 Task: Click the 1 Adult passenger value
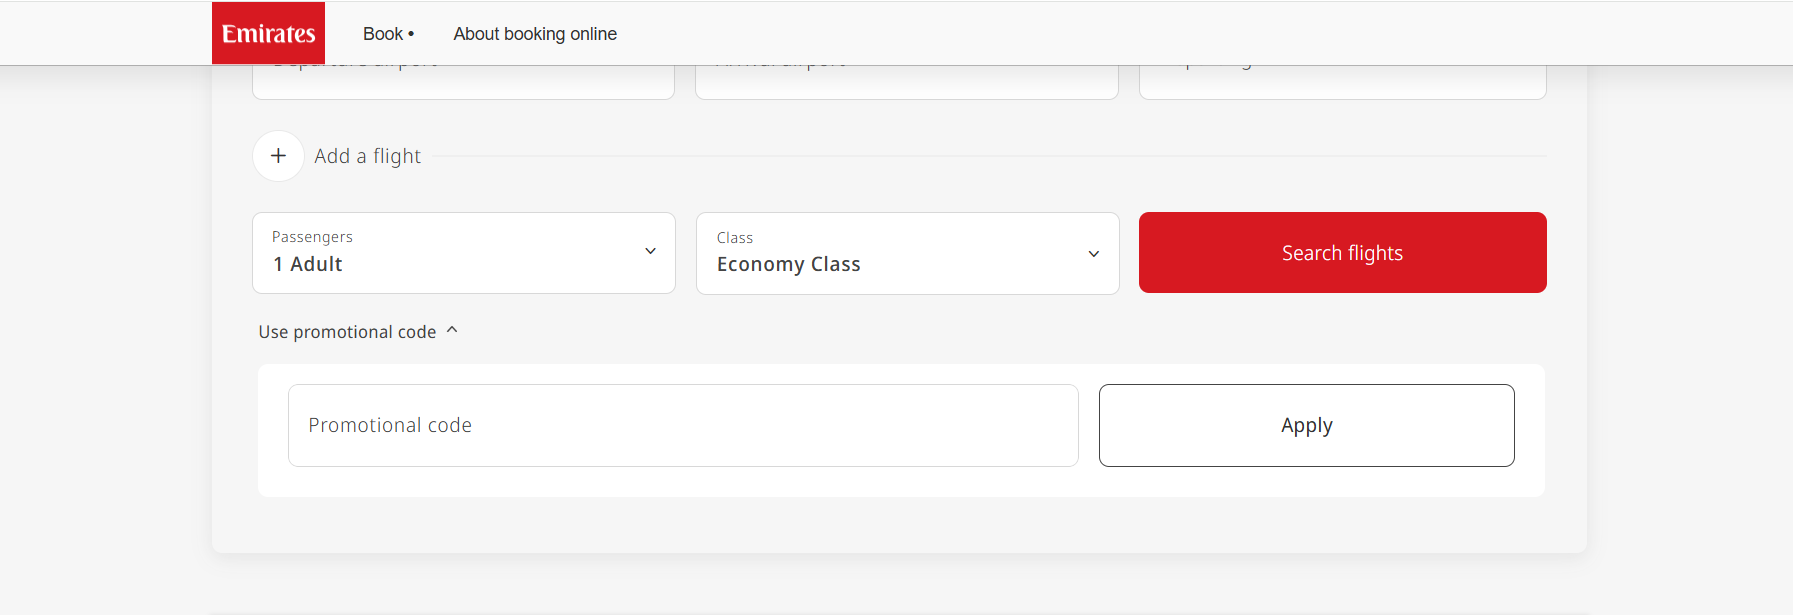point(308,265)
